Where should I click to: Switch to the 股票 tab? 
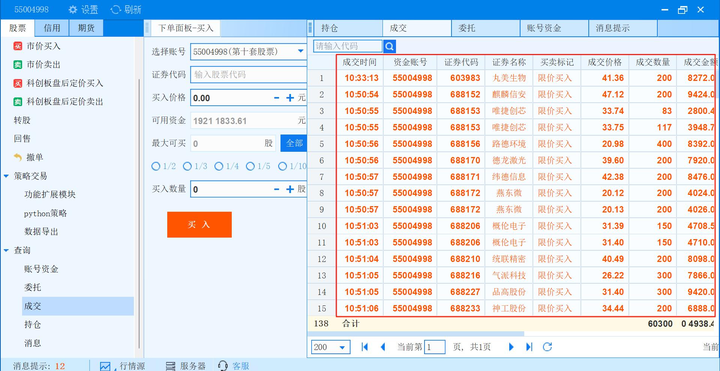17,28
